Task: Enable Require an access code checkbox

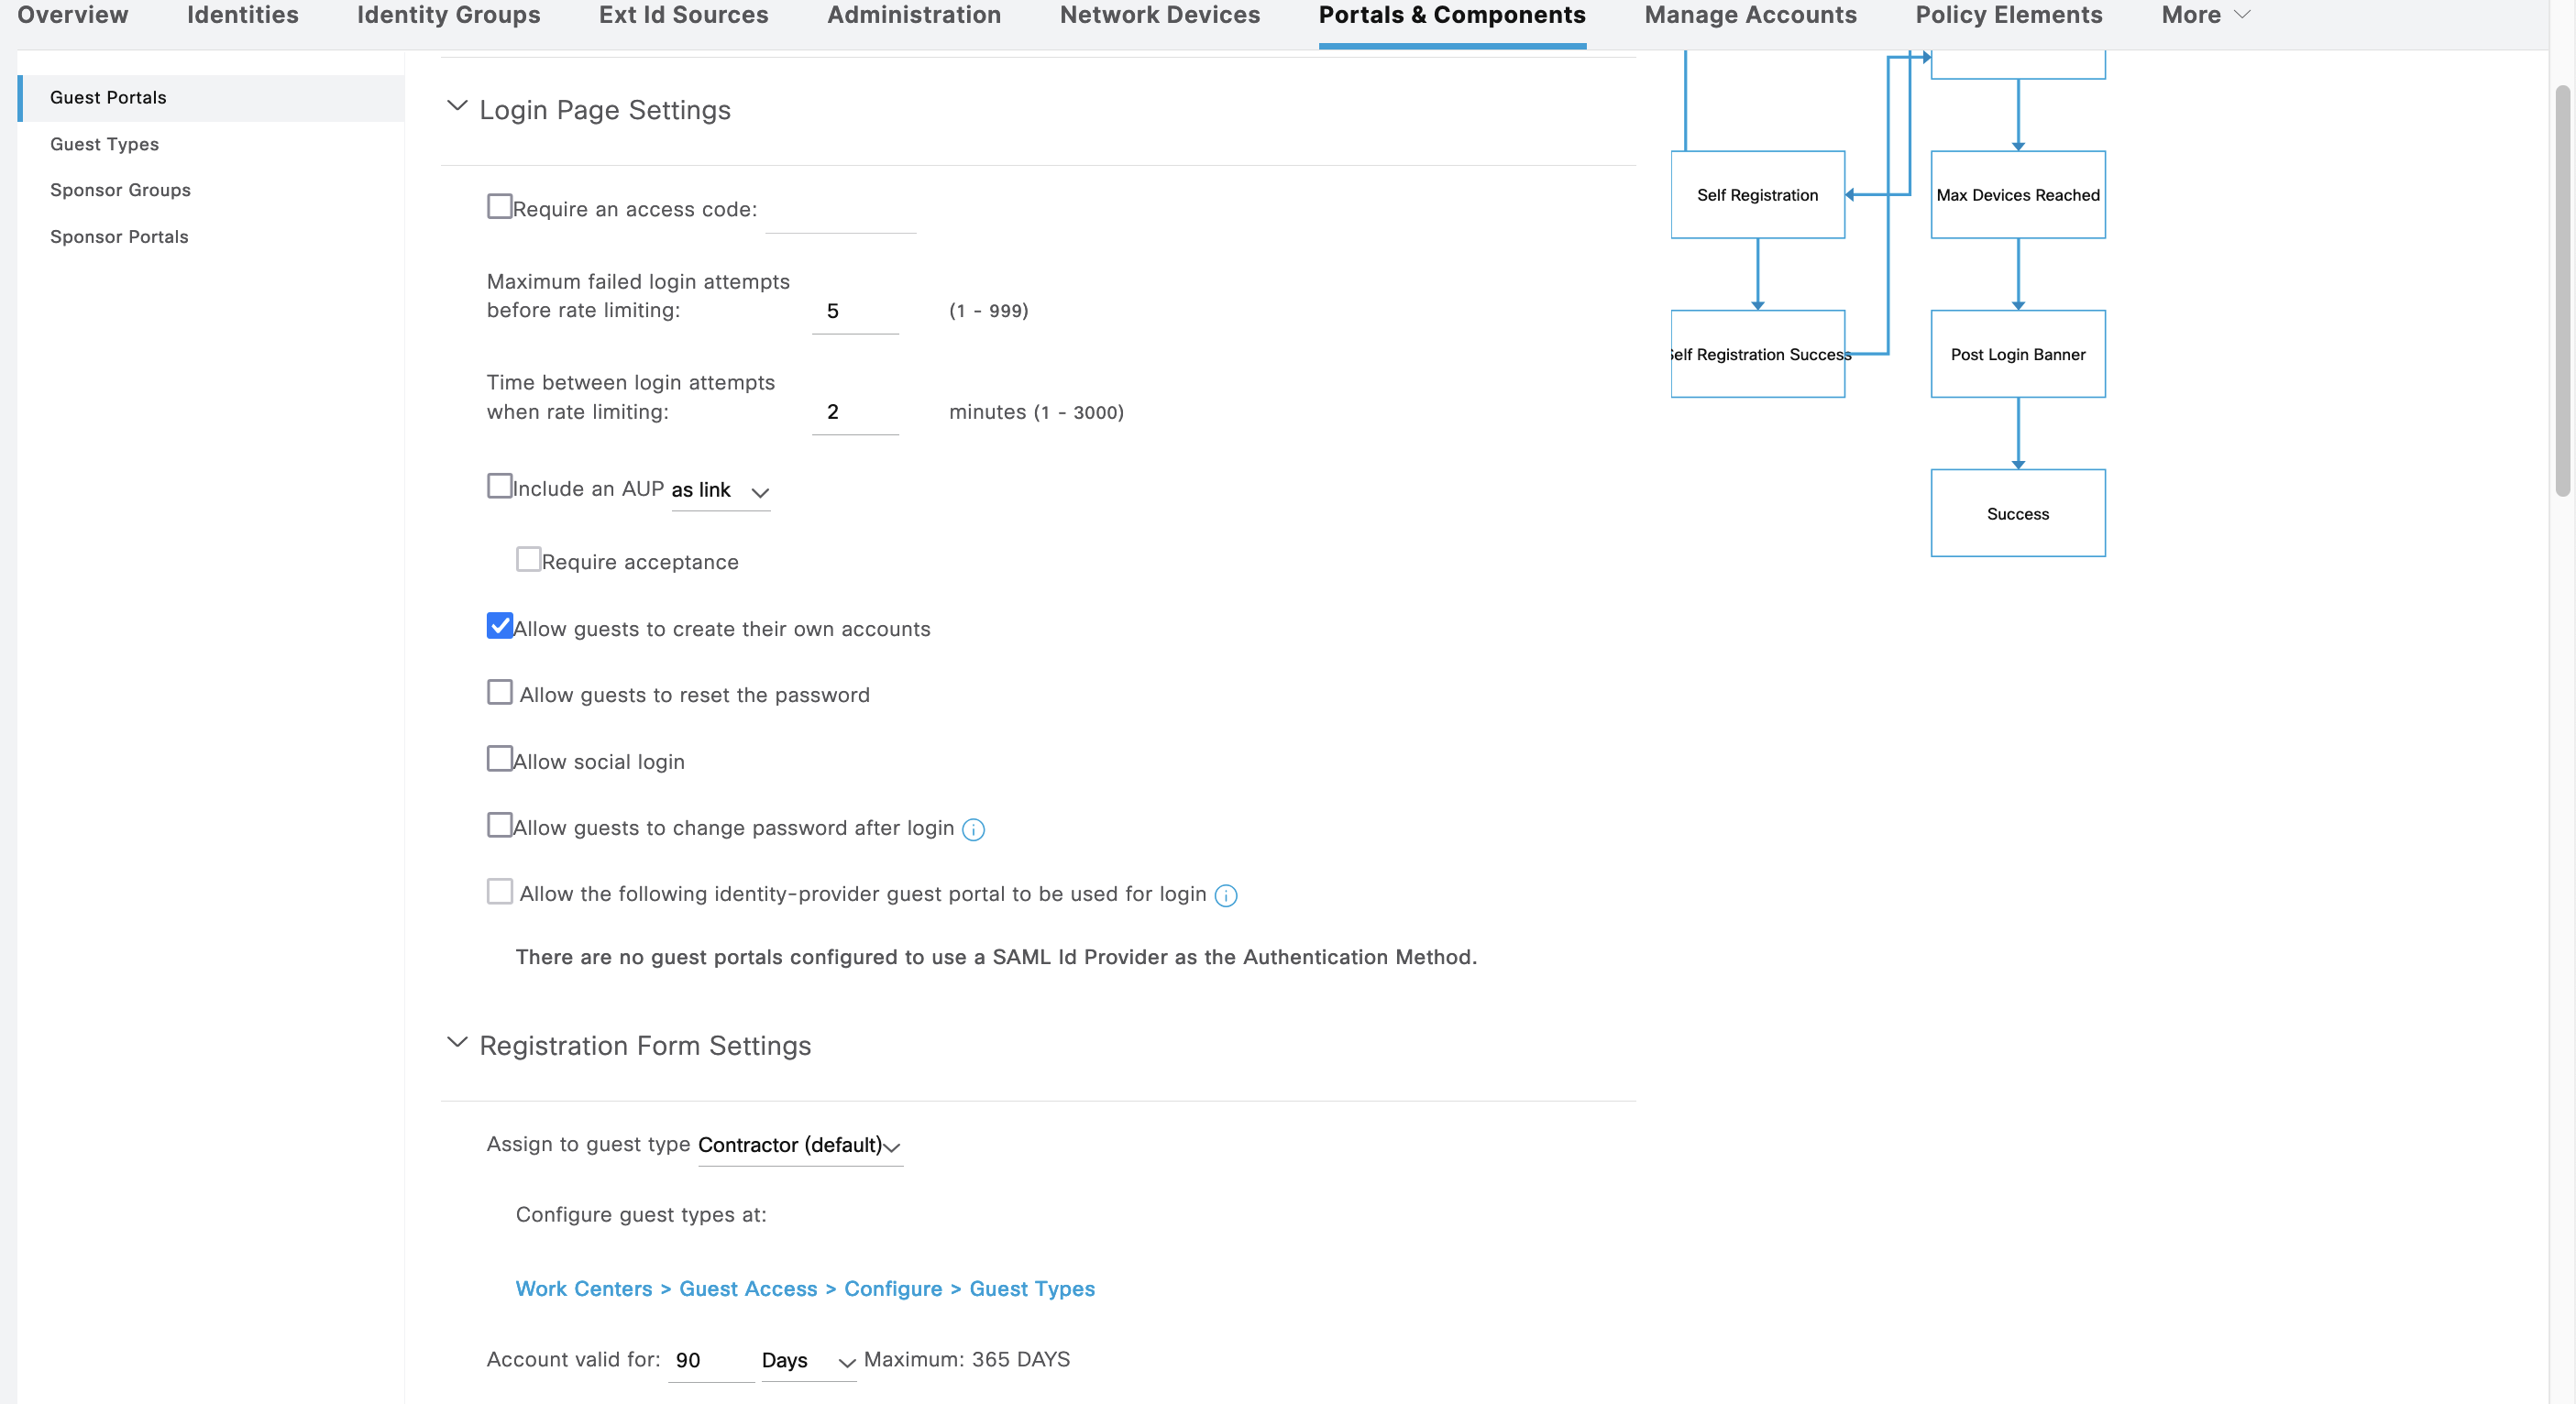Action: (499, 207)
